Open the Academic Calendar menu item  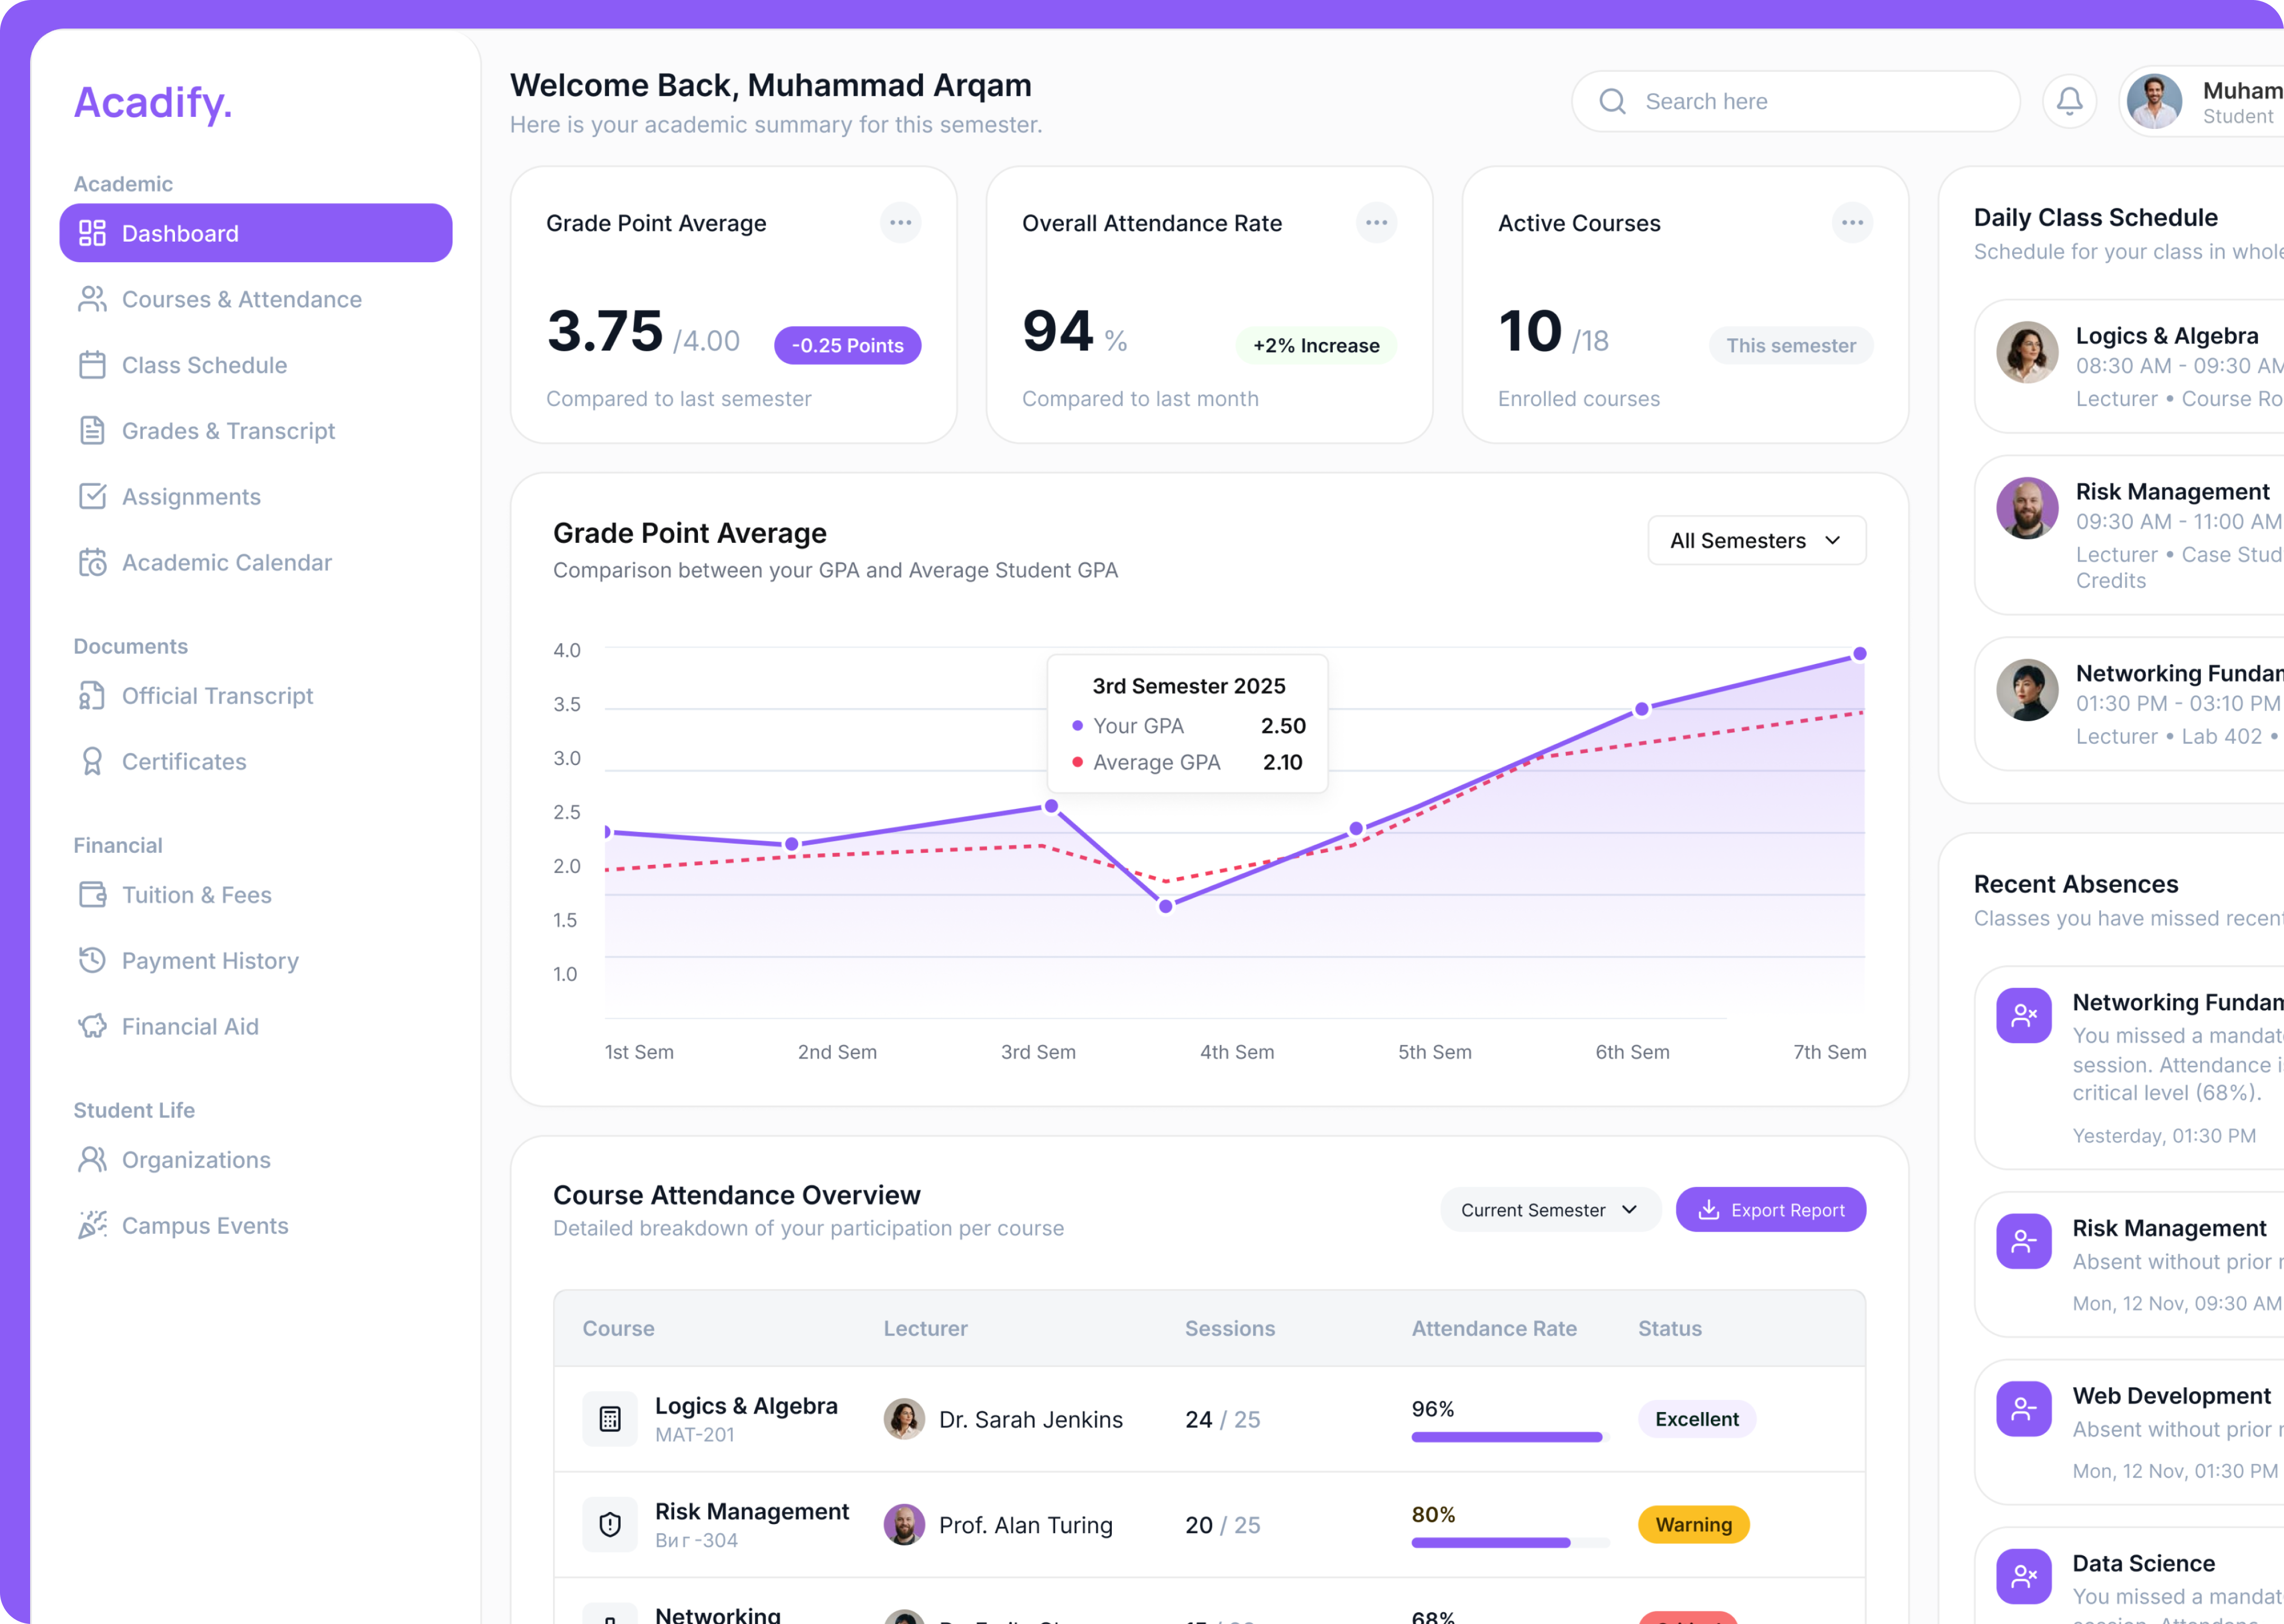click(256, 563)
